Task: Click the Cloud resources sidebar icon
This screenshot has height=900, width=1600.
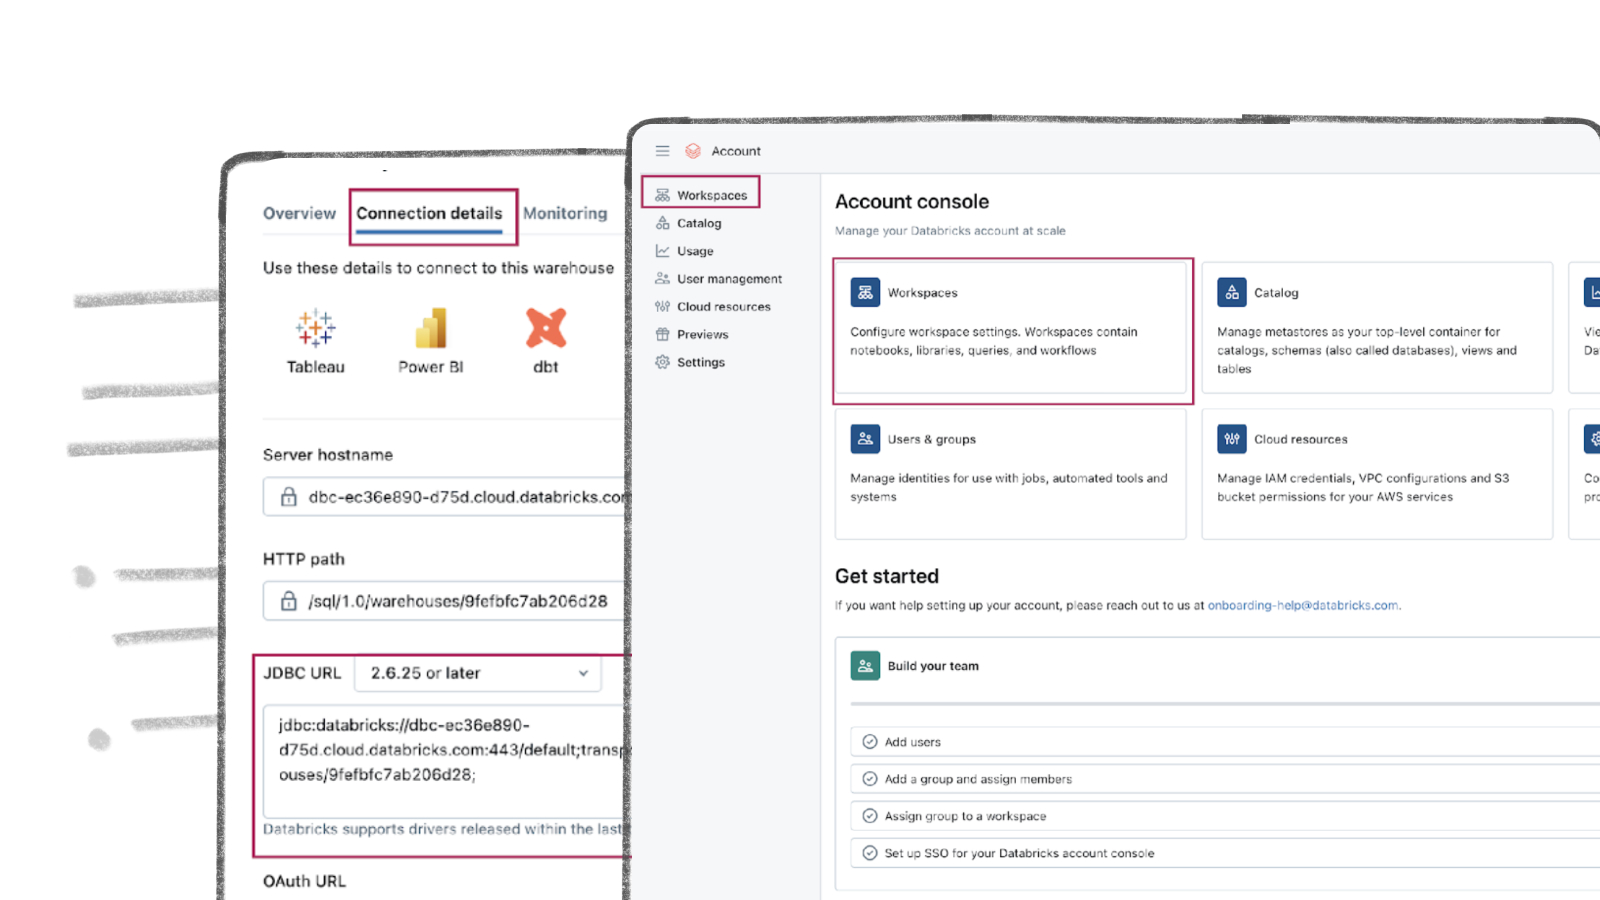Action: pyautogui.click(x=662, y=307)
